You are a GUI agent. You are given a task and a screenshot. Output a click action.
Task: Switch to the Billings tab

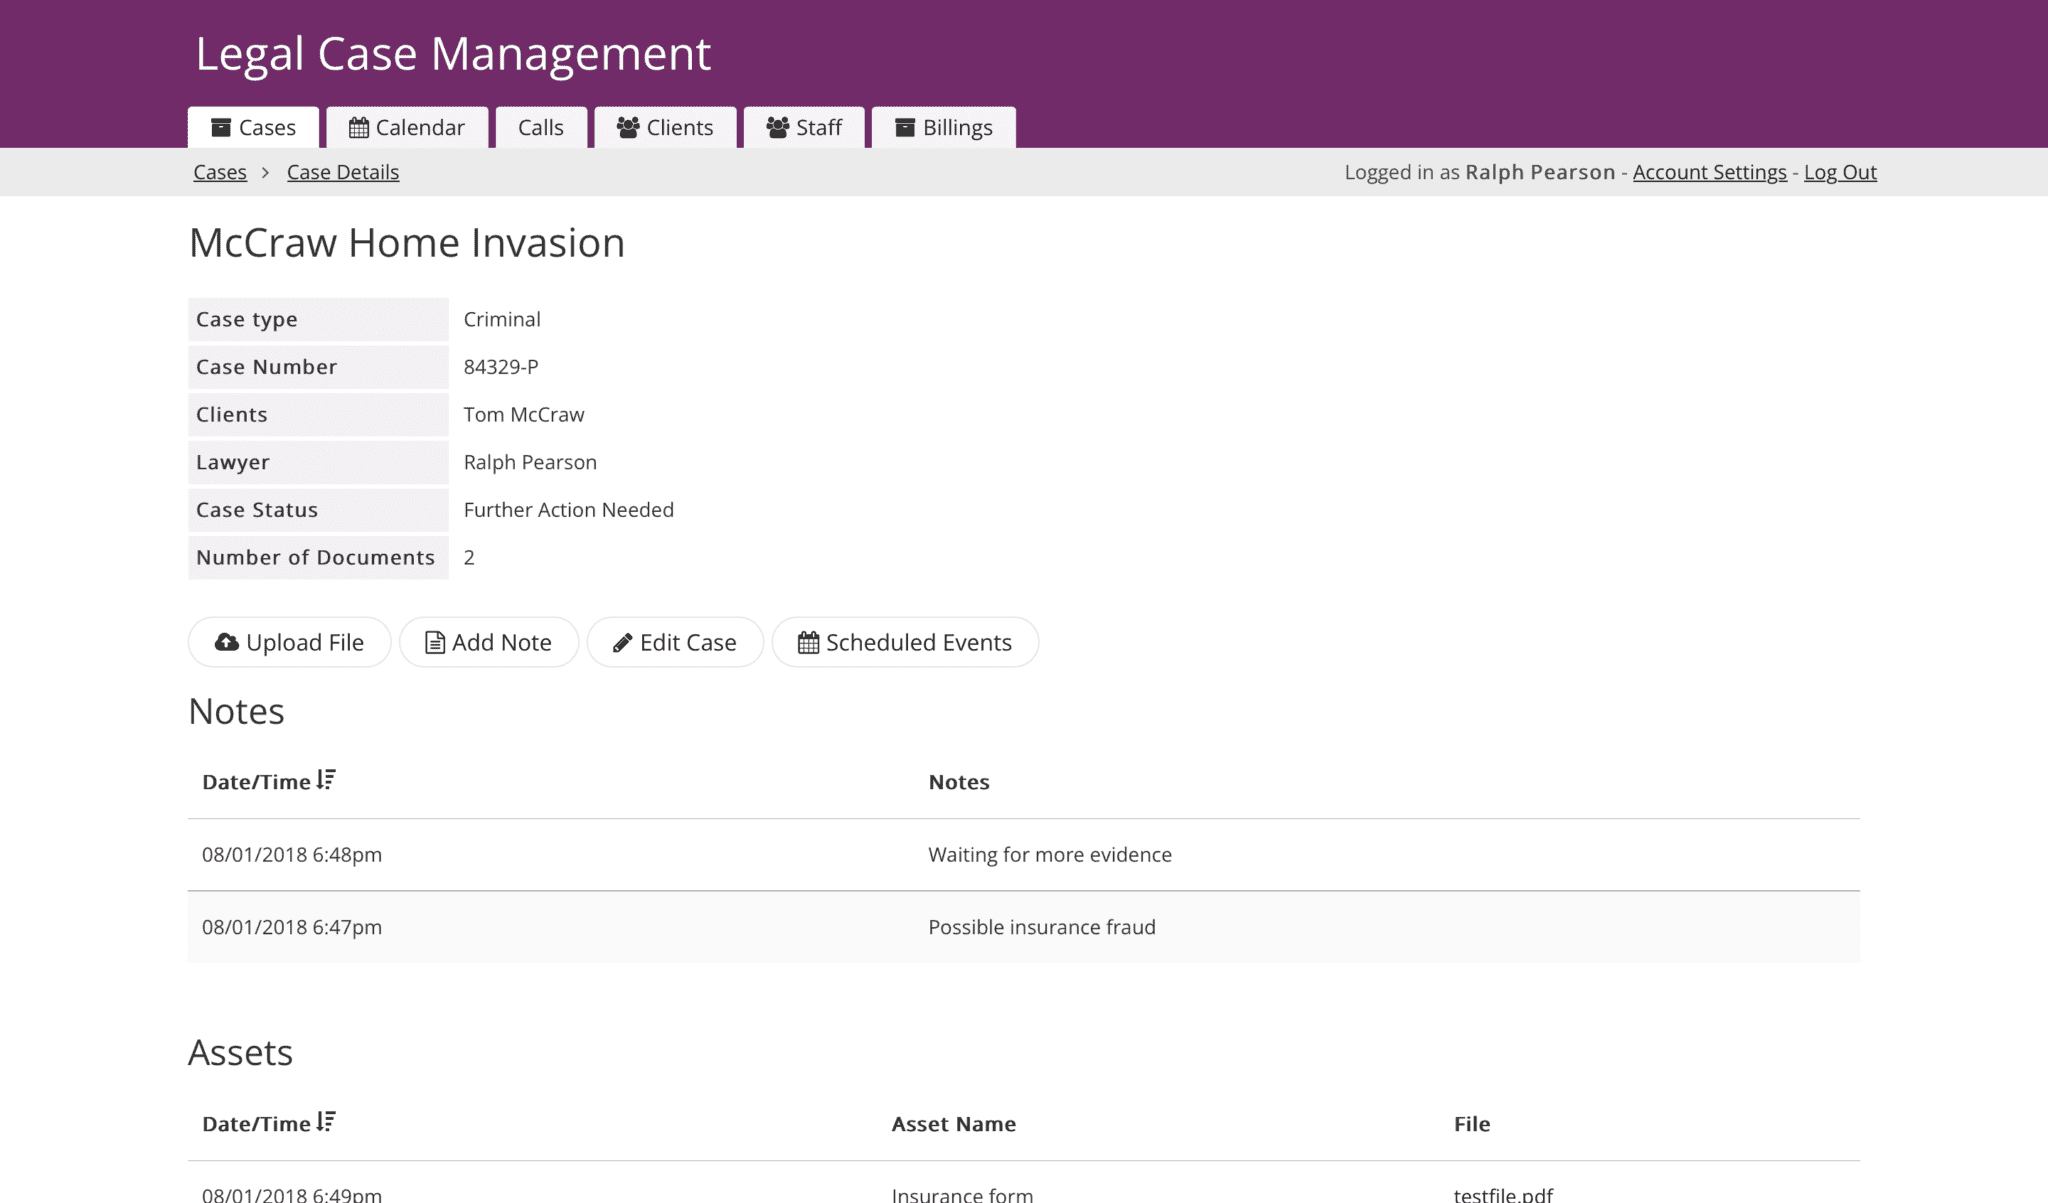pyautogui.click(x=956, y=128)
